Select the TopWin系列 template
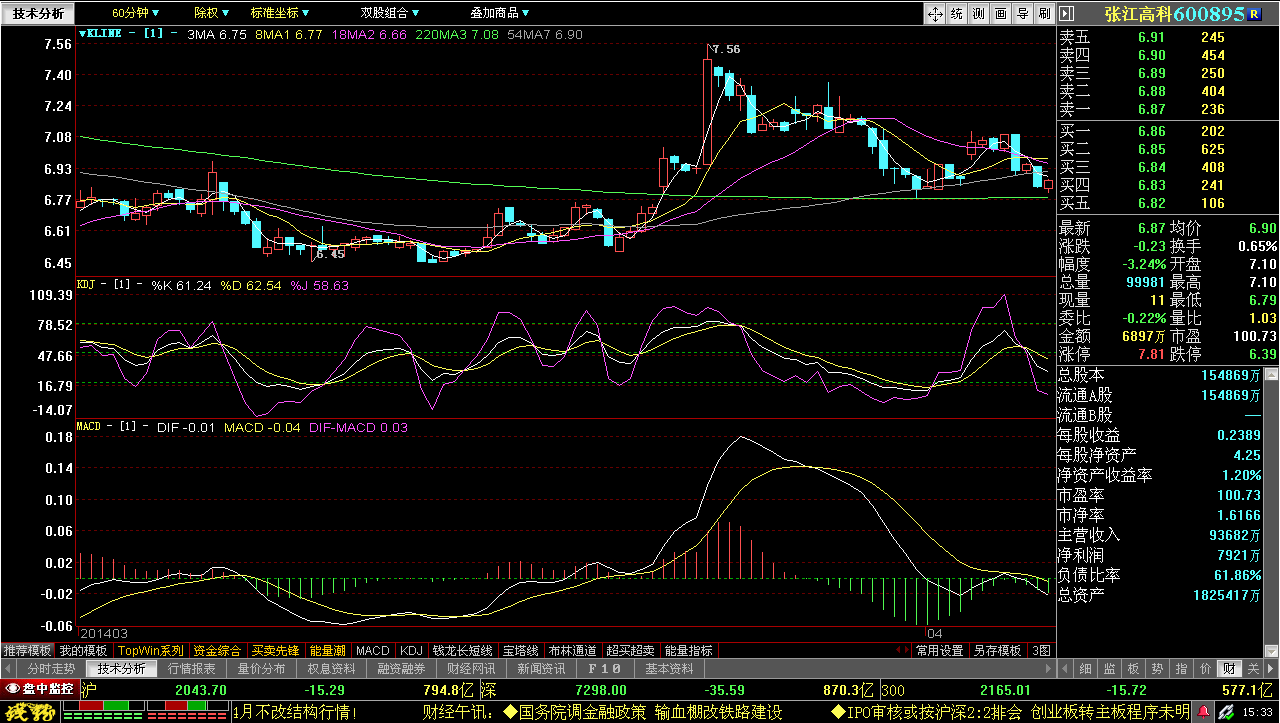The width and height of the screenshot is (1280, 723). click(x=151, y=650)
